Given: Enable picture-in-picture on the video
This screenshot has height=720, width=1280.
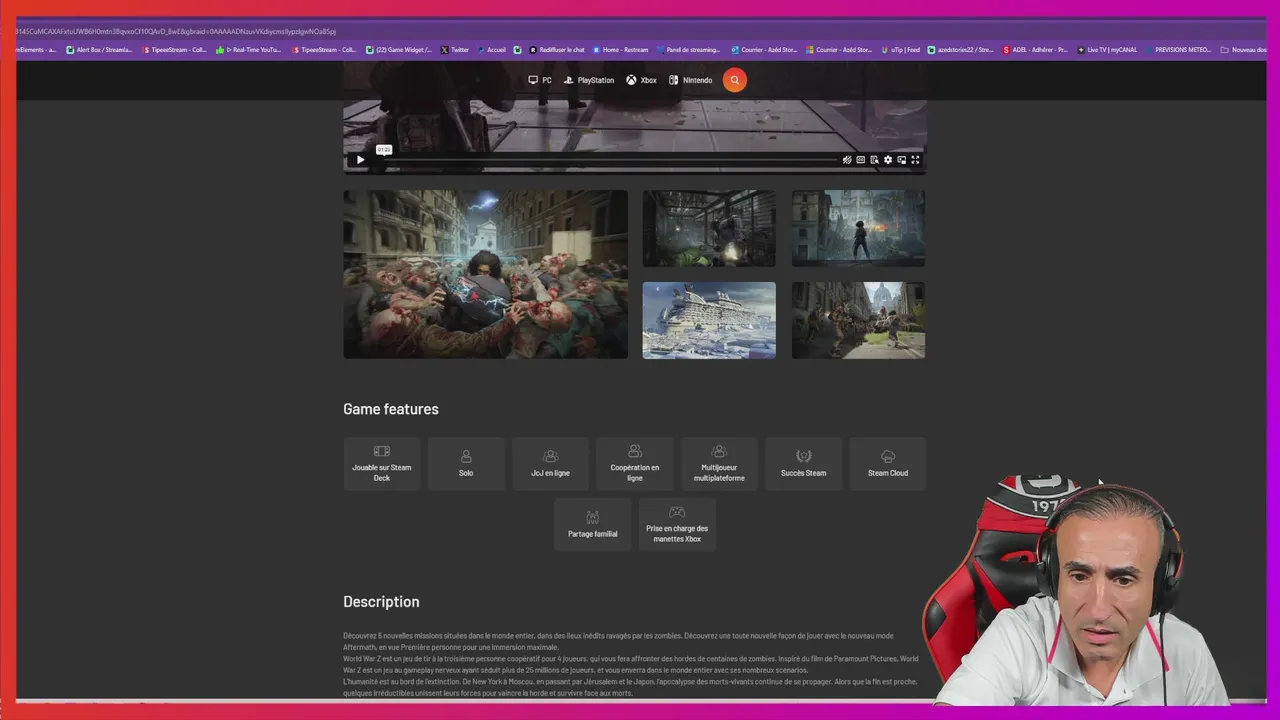Looking at the screenshot, I should (x=901, y=160).
